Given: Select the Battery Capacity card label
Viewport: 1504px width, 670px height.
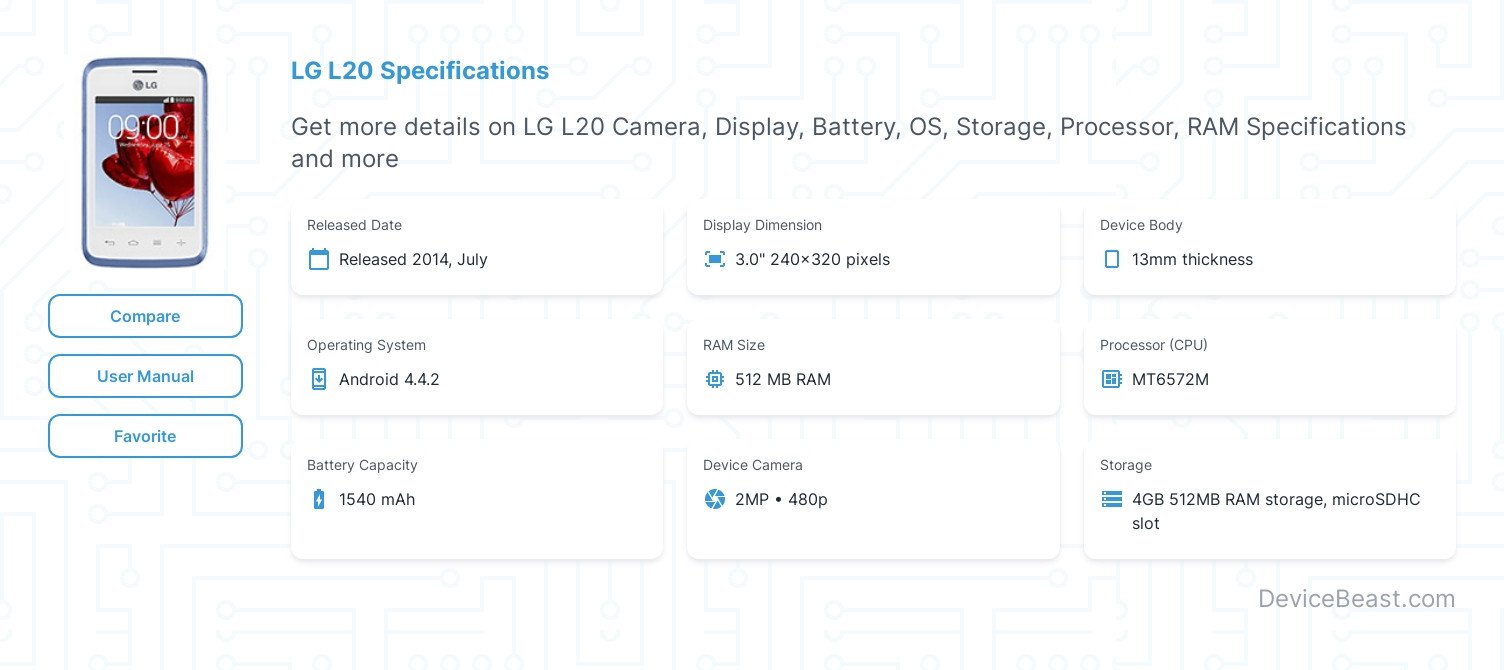Looking at the screenshot, I should click(362, 465).
